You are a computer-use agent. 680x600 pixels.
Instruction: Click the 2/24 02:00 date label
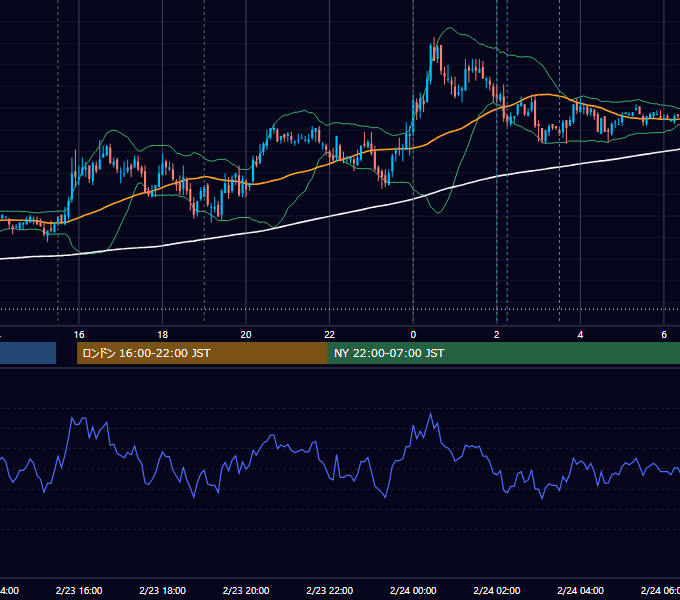tap(497, 590)
